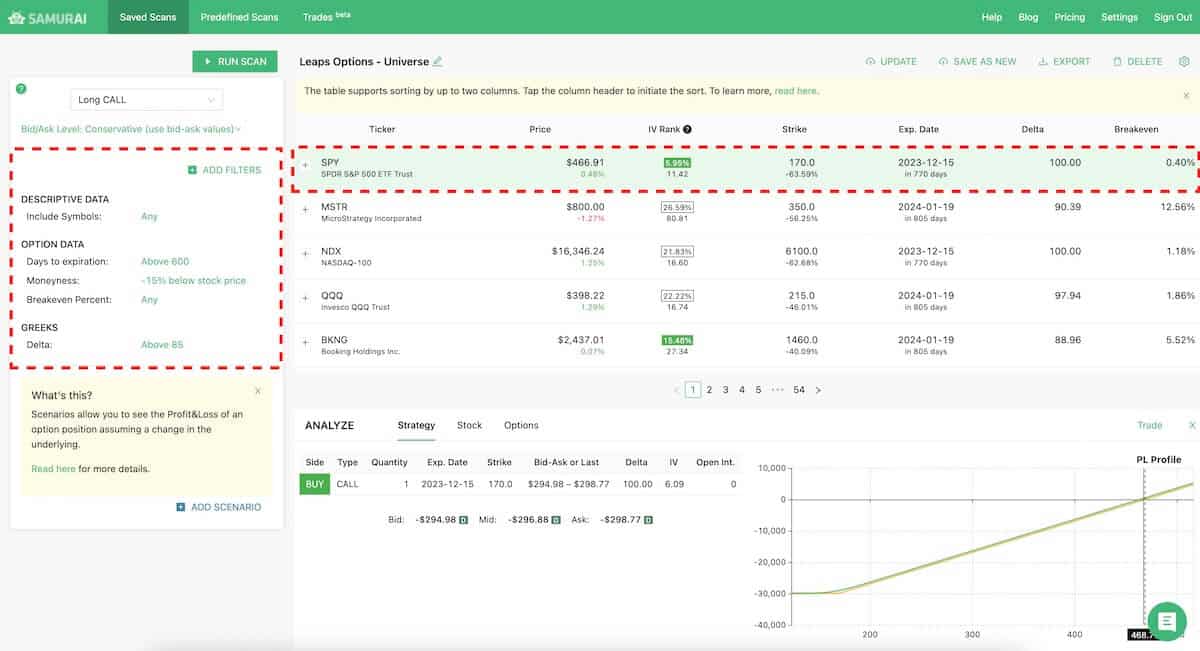Open scan settings gear icon
Viewport: 1200px width, 651px height.
point(1184,61)
